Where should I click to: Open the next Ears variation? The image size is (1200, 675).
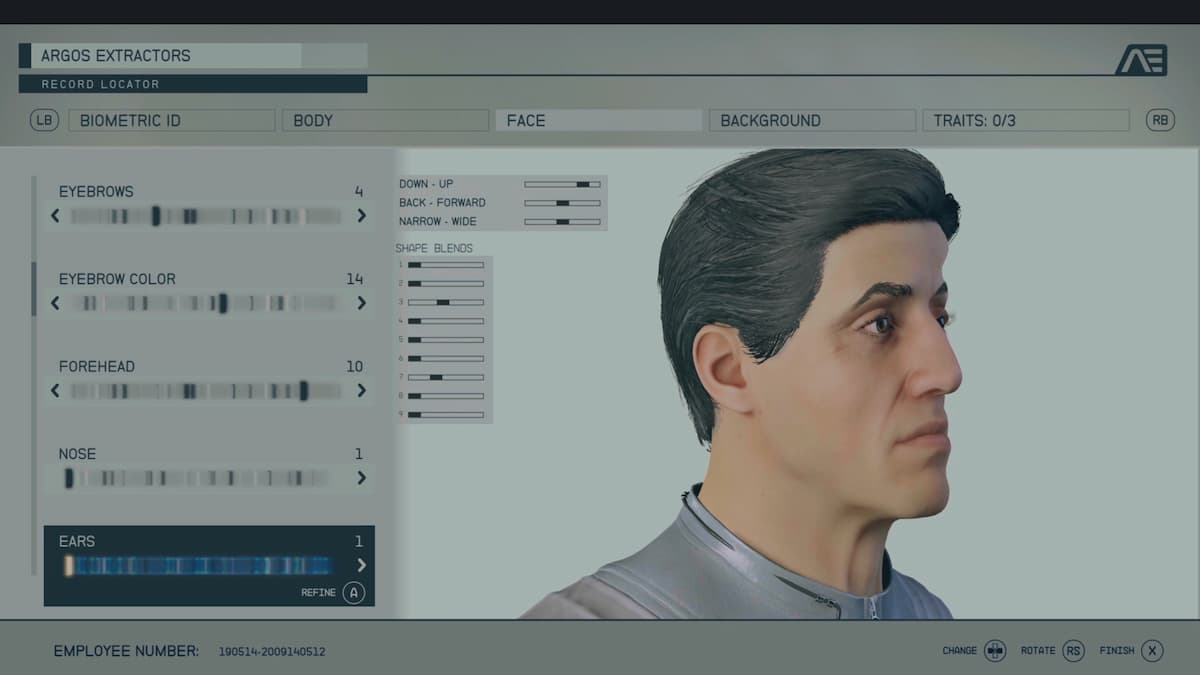pyautogui.click(x=362, y=565)
